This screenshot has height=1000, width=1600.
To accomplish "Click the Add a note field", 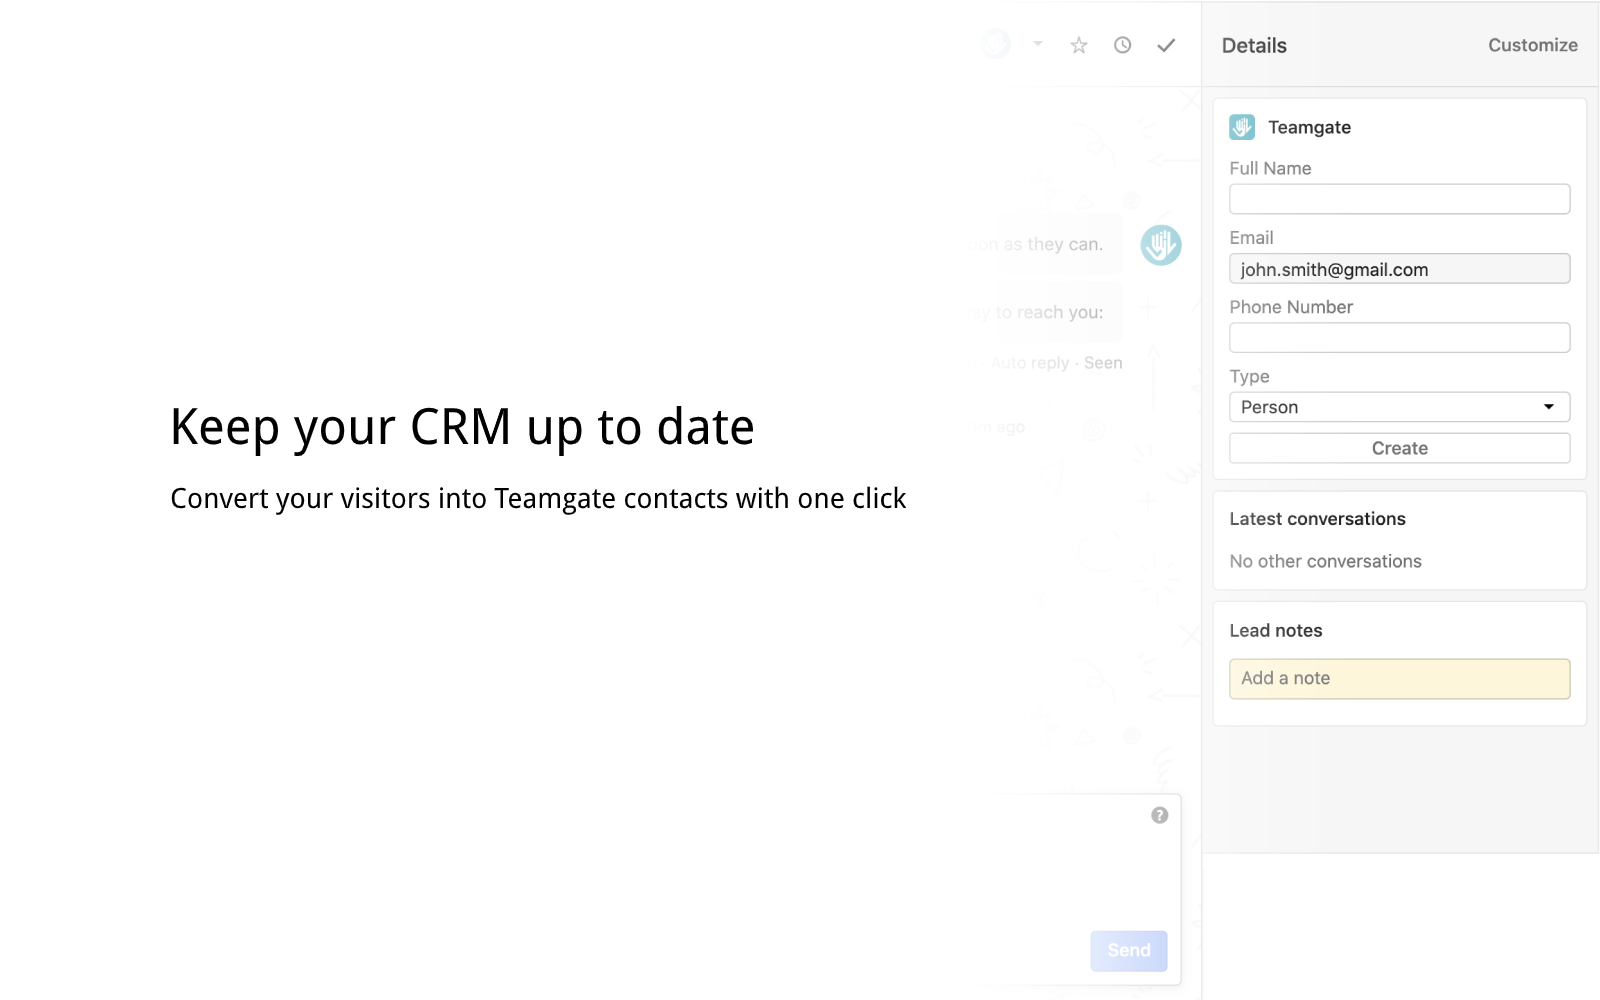I will tap(1399, 678).
